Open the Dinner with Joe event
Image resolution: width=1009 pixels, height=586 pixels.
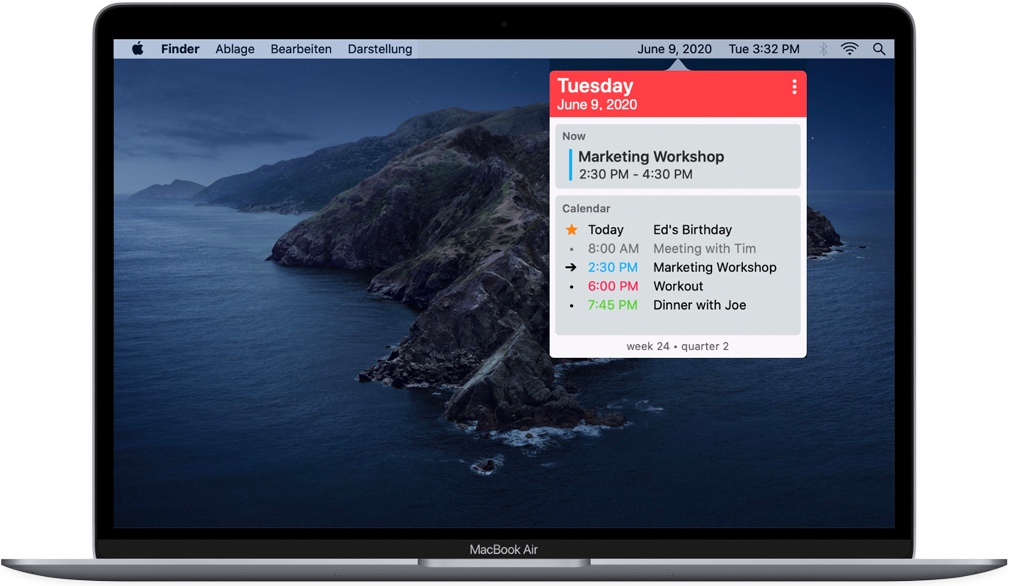699,306
